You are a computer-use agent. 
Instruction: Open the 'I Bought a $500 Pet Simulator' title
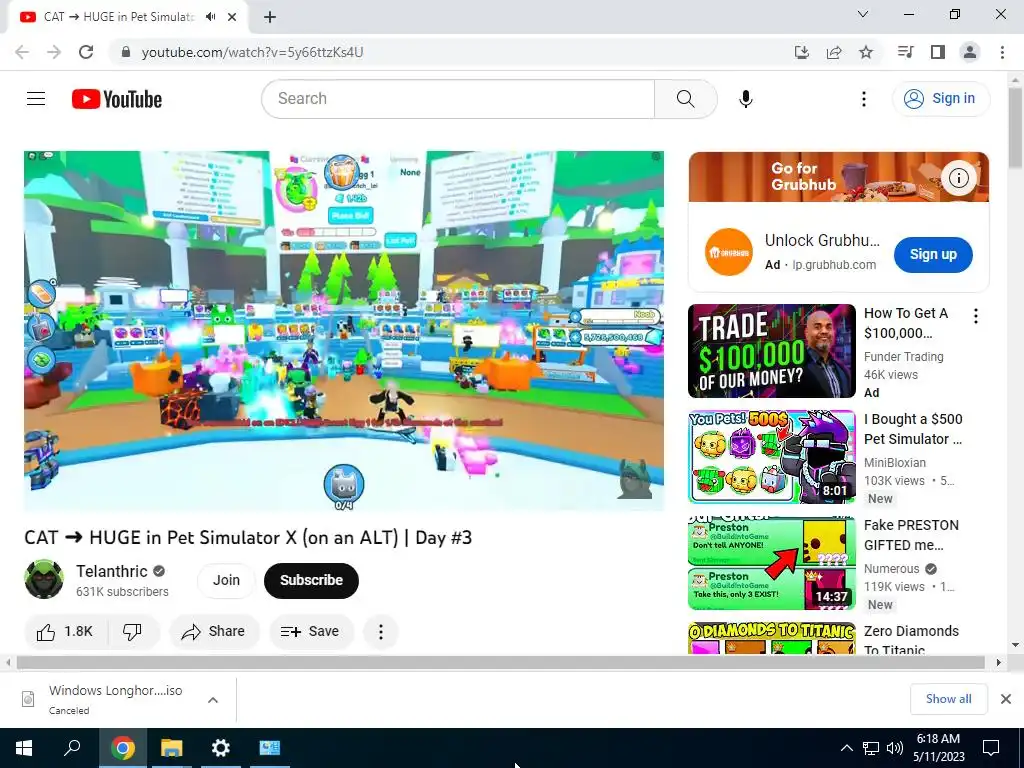point(913,429)
